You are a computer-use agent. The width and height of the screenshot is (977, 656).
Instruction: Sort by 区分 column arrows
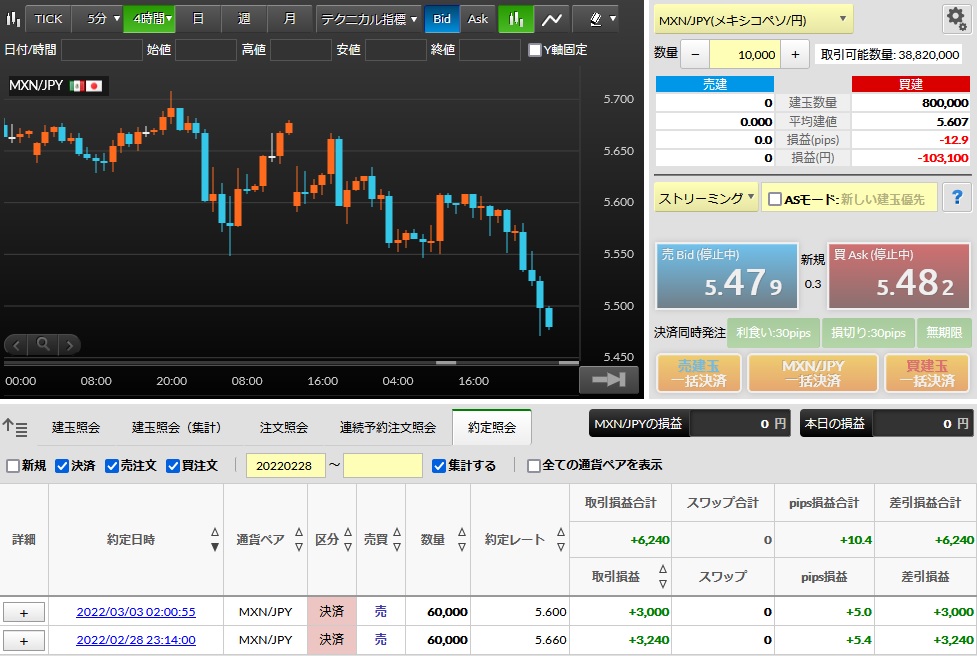click(348, 540)
